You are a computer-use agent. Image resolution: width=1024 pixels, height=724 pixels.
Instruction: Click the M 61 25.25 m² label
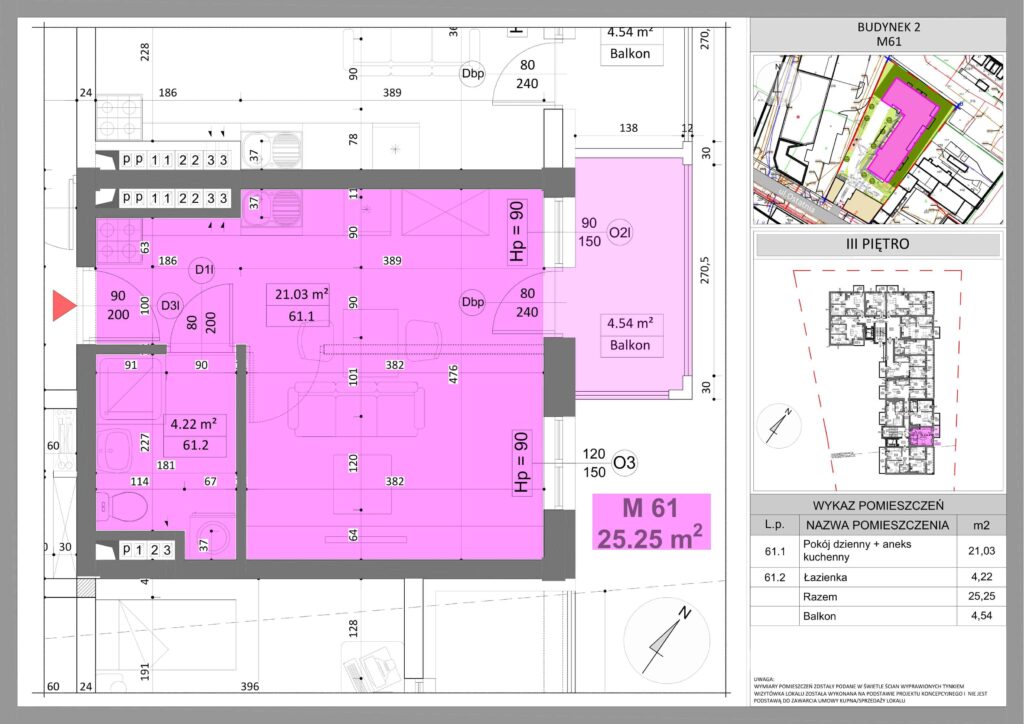(x=650, y=524)
